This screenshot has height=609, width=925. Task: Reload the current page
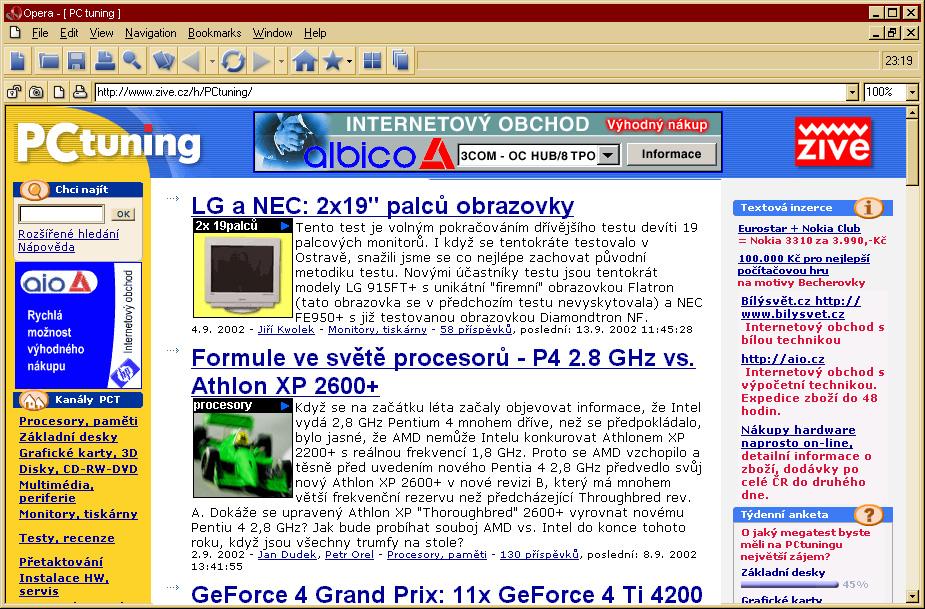[x=233, y=61]
